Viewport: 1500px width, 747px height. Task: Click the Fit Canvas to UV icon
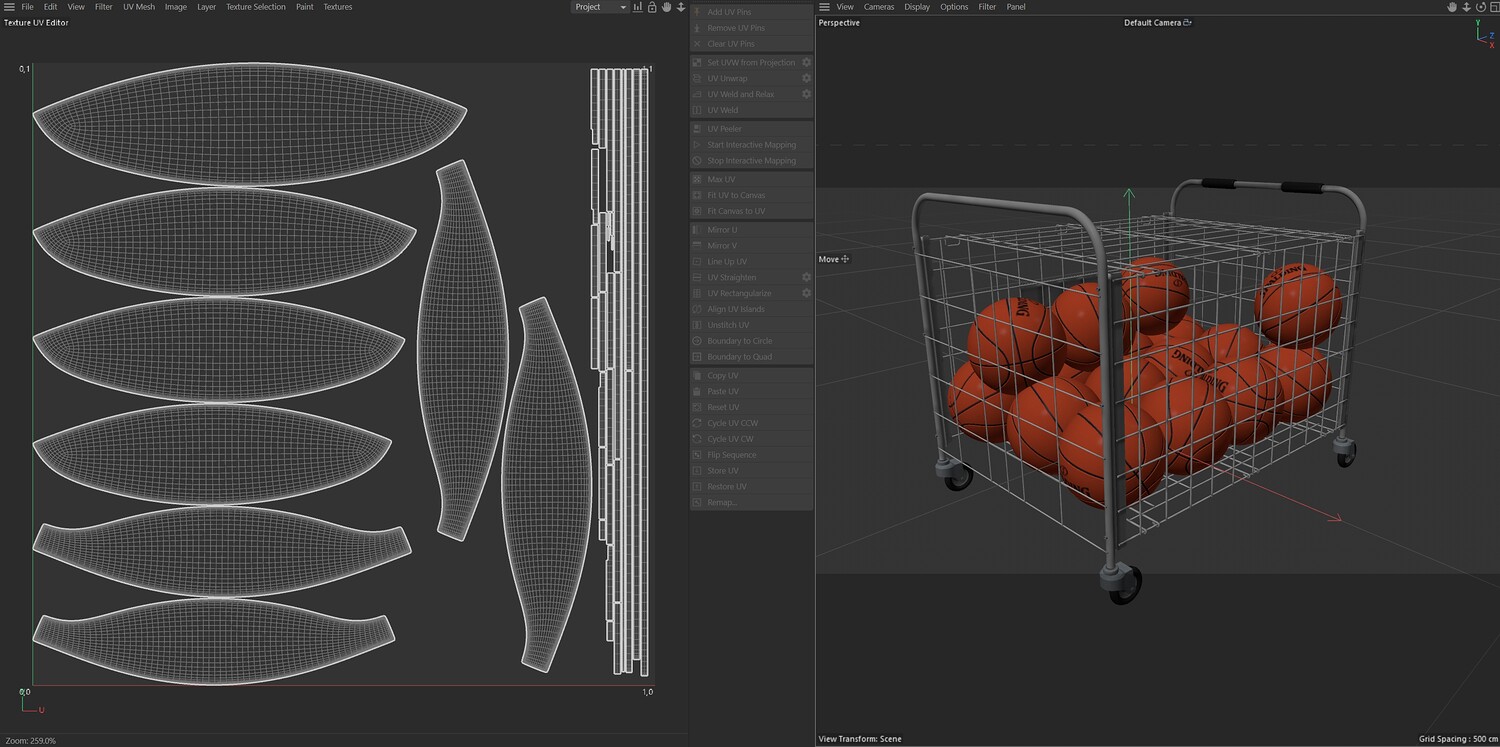697,211
